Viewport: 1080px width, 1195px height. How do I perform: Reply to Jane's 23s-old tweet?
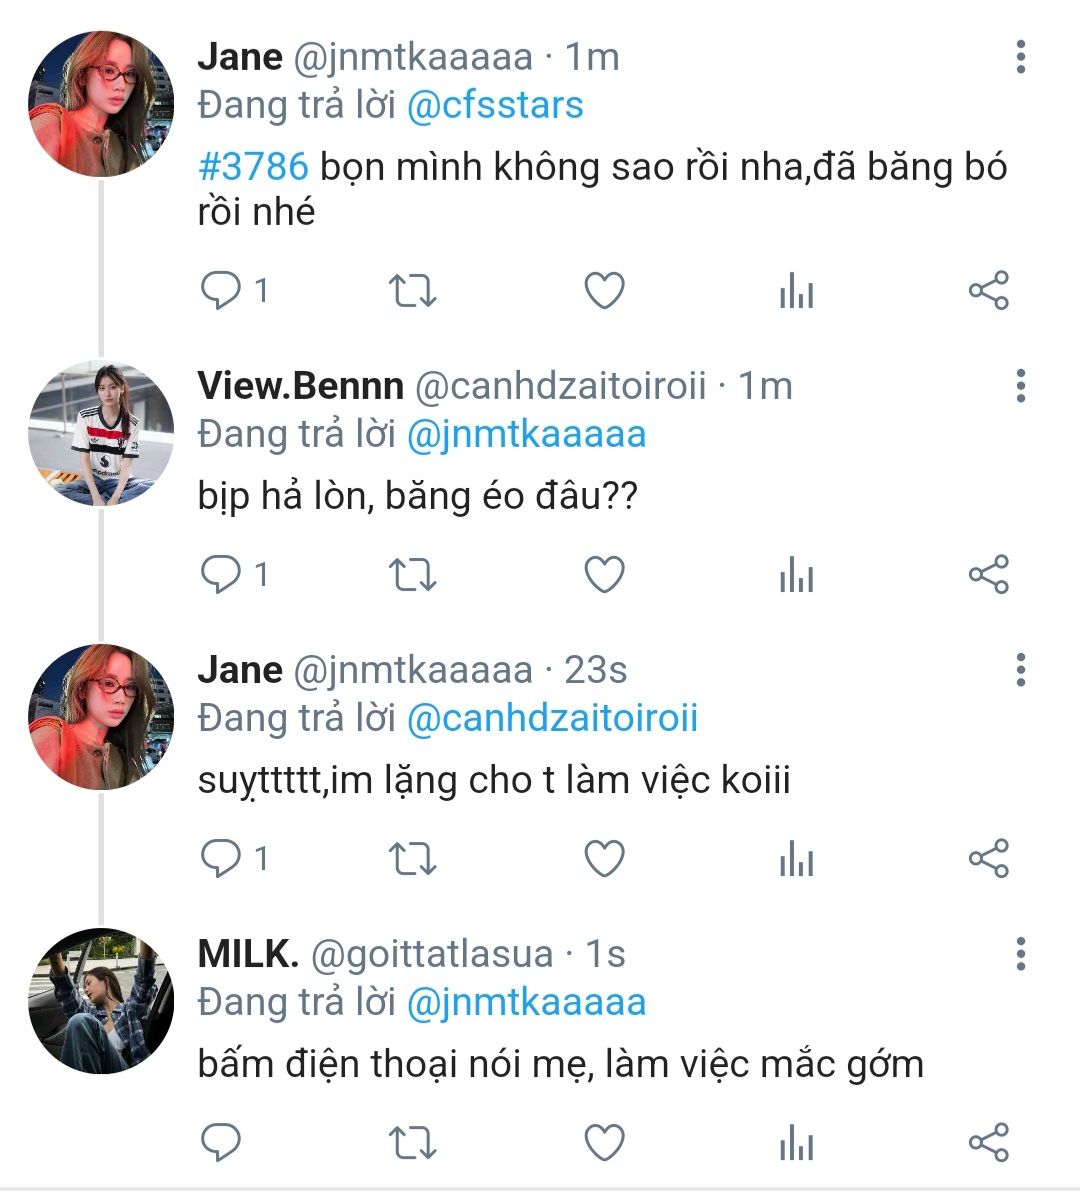221,859
